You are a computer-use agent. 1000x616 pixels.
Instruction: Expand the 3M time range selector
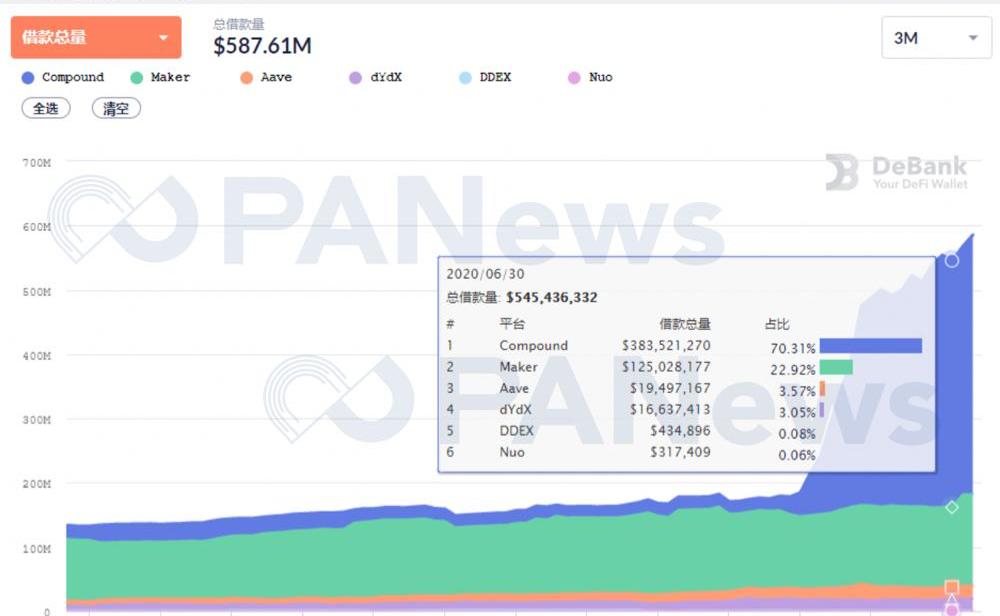pos(935,38)
